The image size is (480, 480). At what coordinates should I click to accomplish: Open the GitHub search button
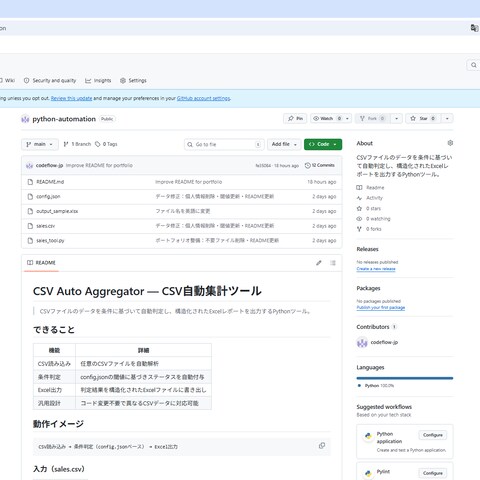pyautogui.click(x=473, y=65)
